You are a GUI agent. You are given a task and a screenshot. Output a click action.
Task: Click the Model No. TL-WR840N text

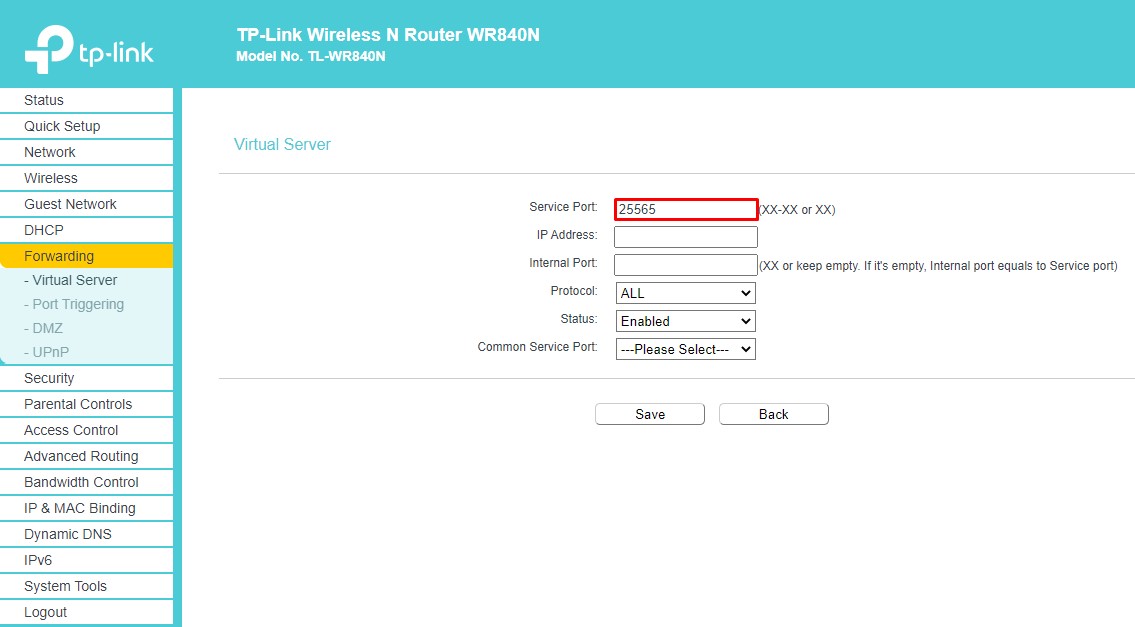311,56
